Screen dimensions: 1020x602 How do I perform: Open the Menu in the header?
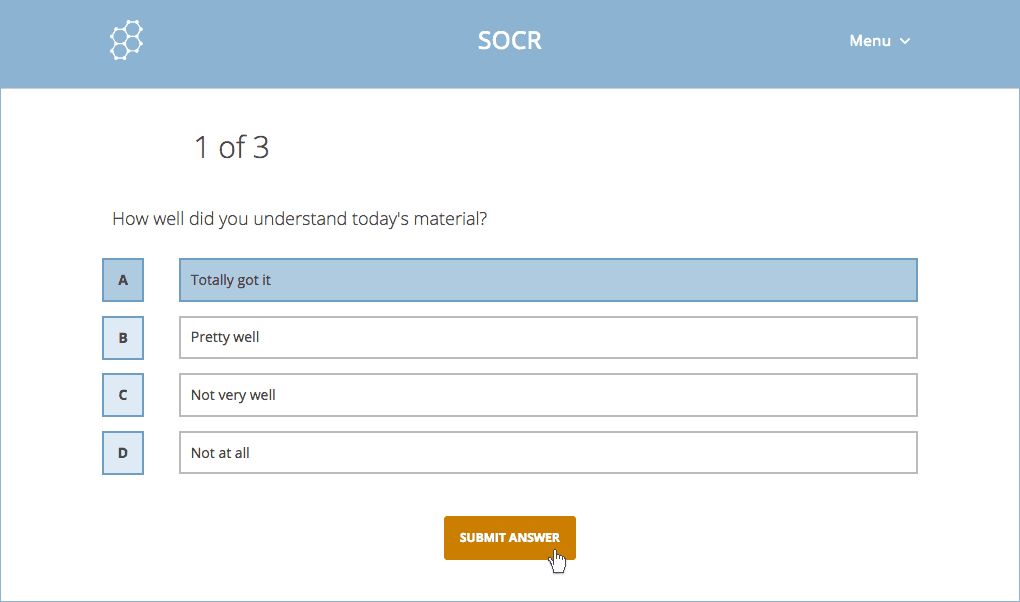(870, 41)
